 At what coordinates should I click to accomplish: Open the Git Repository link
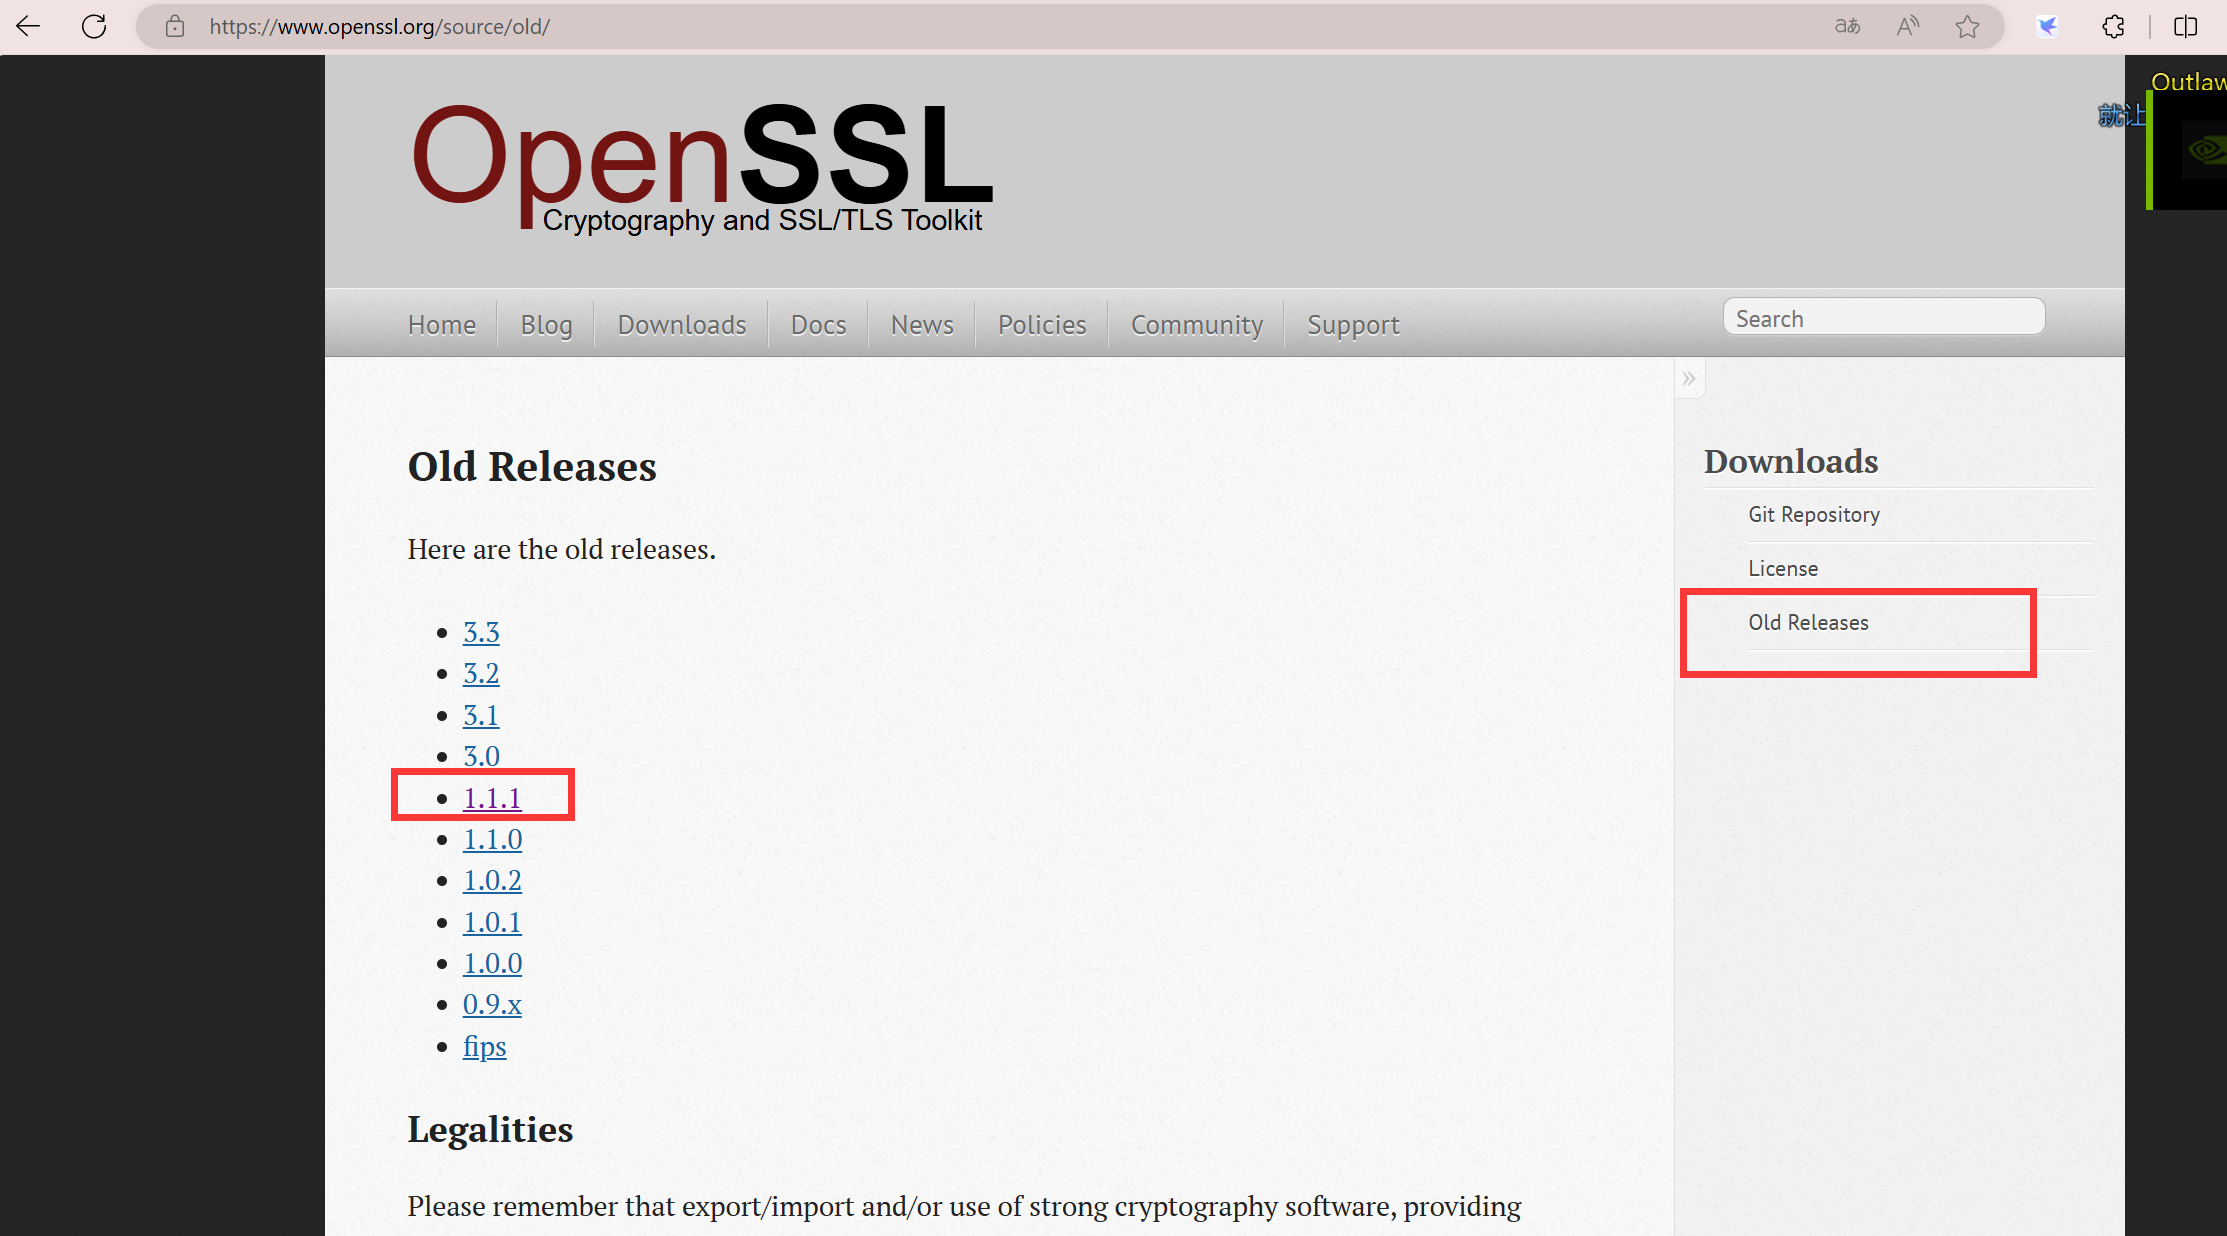pyautogui.click(x=1813, y=514)
